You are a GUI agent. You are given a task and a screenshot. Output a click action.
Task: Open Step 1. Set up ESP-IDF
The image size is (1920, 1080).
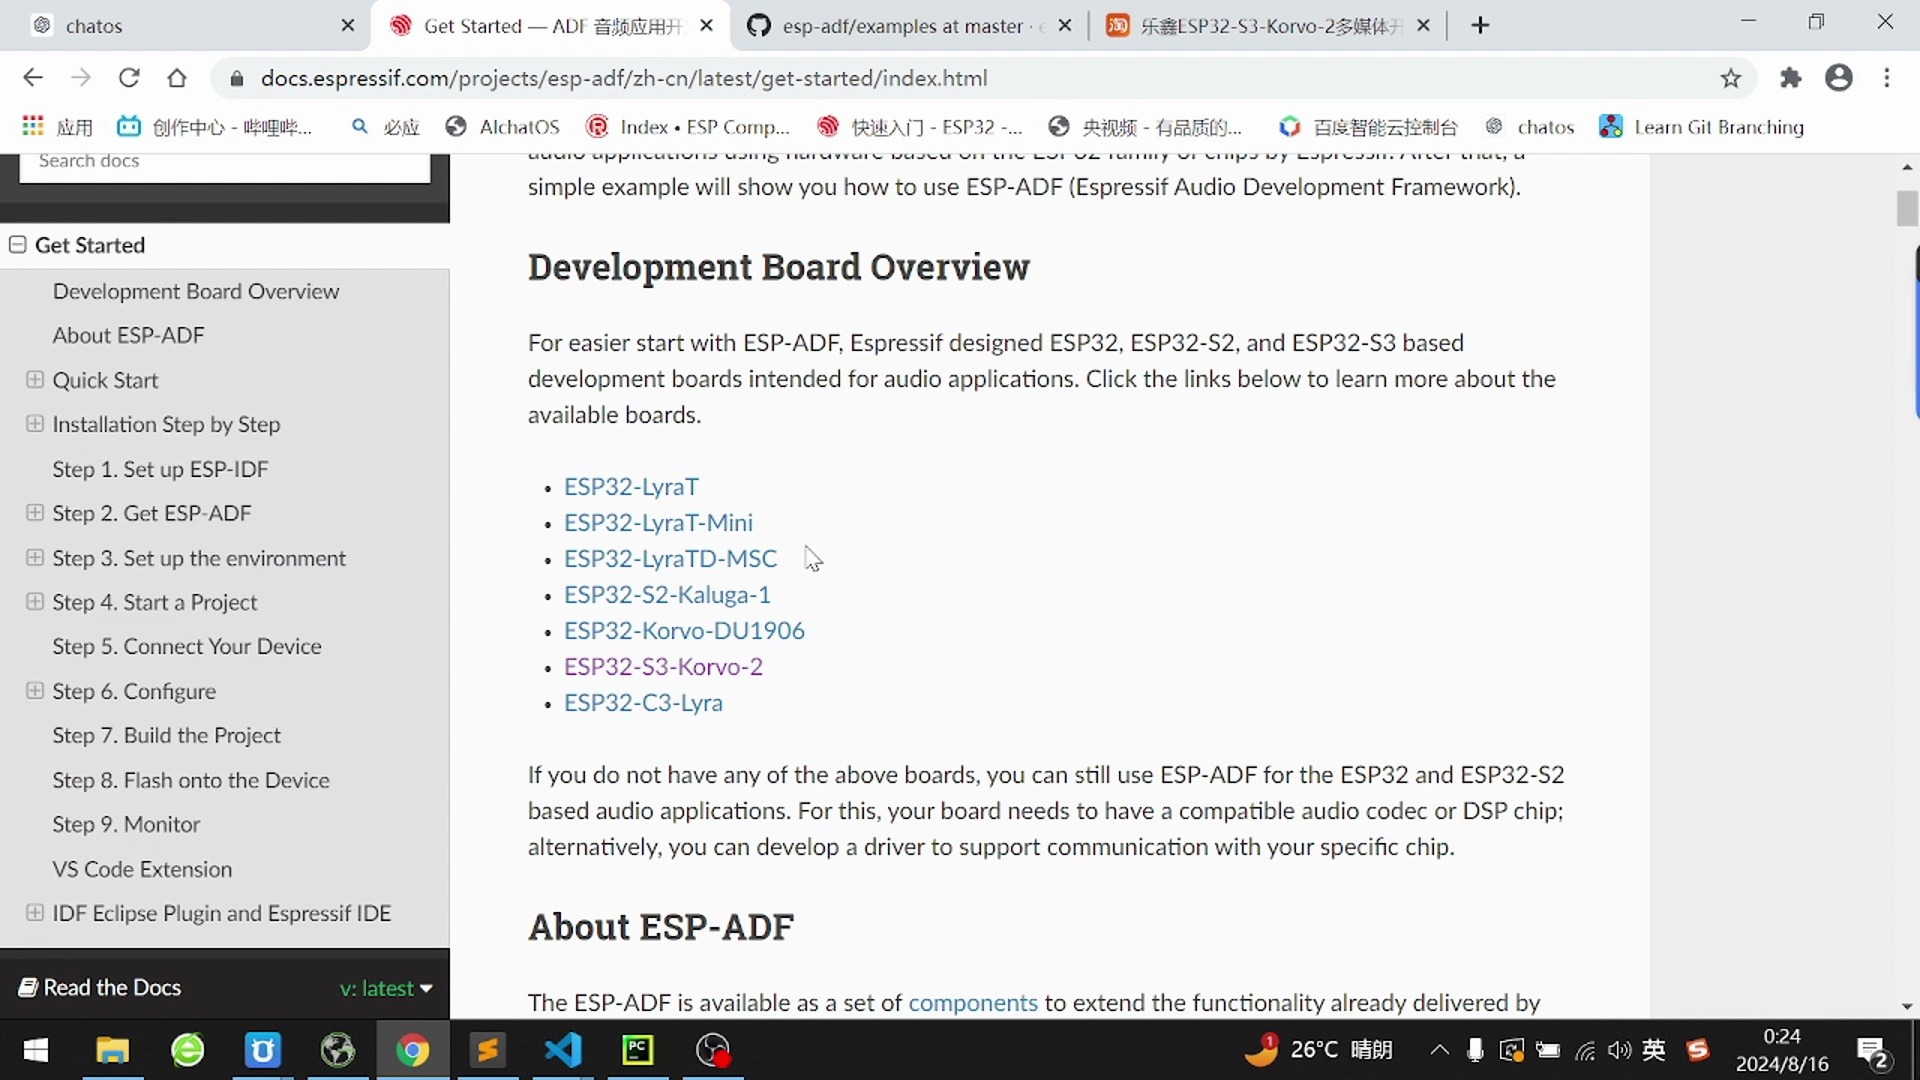160,469
